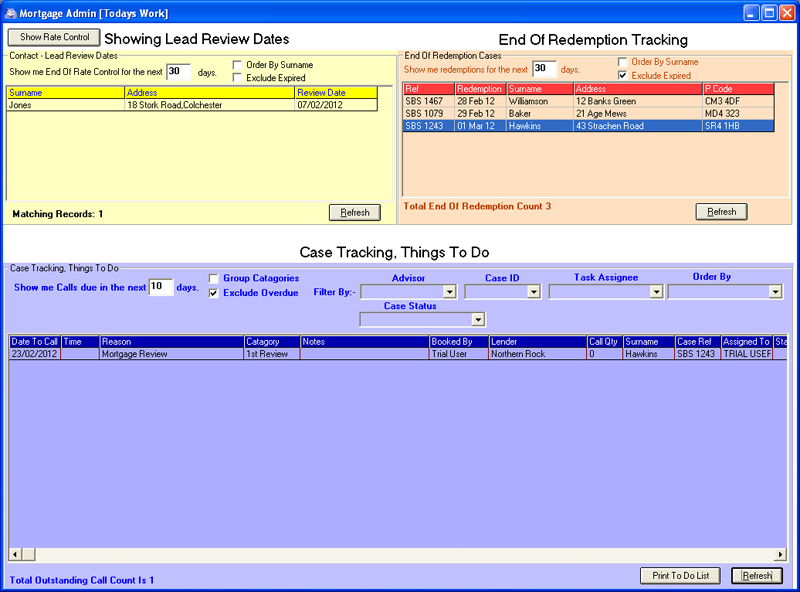Check the Group Catagories checkbox

click(213, 278)
